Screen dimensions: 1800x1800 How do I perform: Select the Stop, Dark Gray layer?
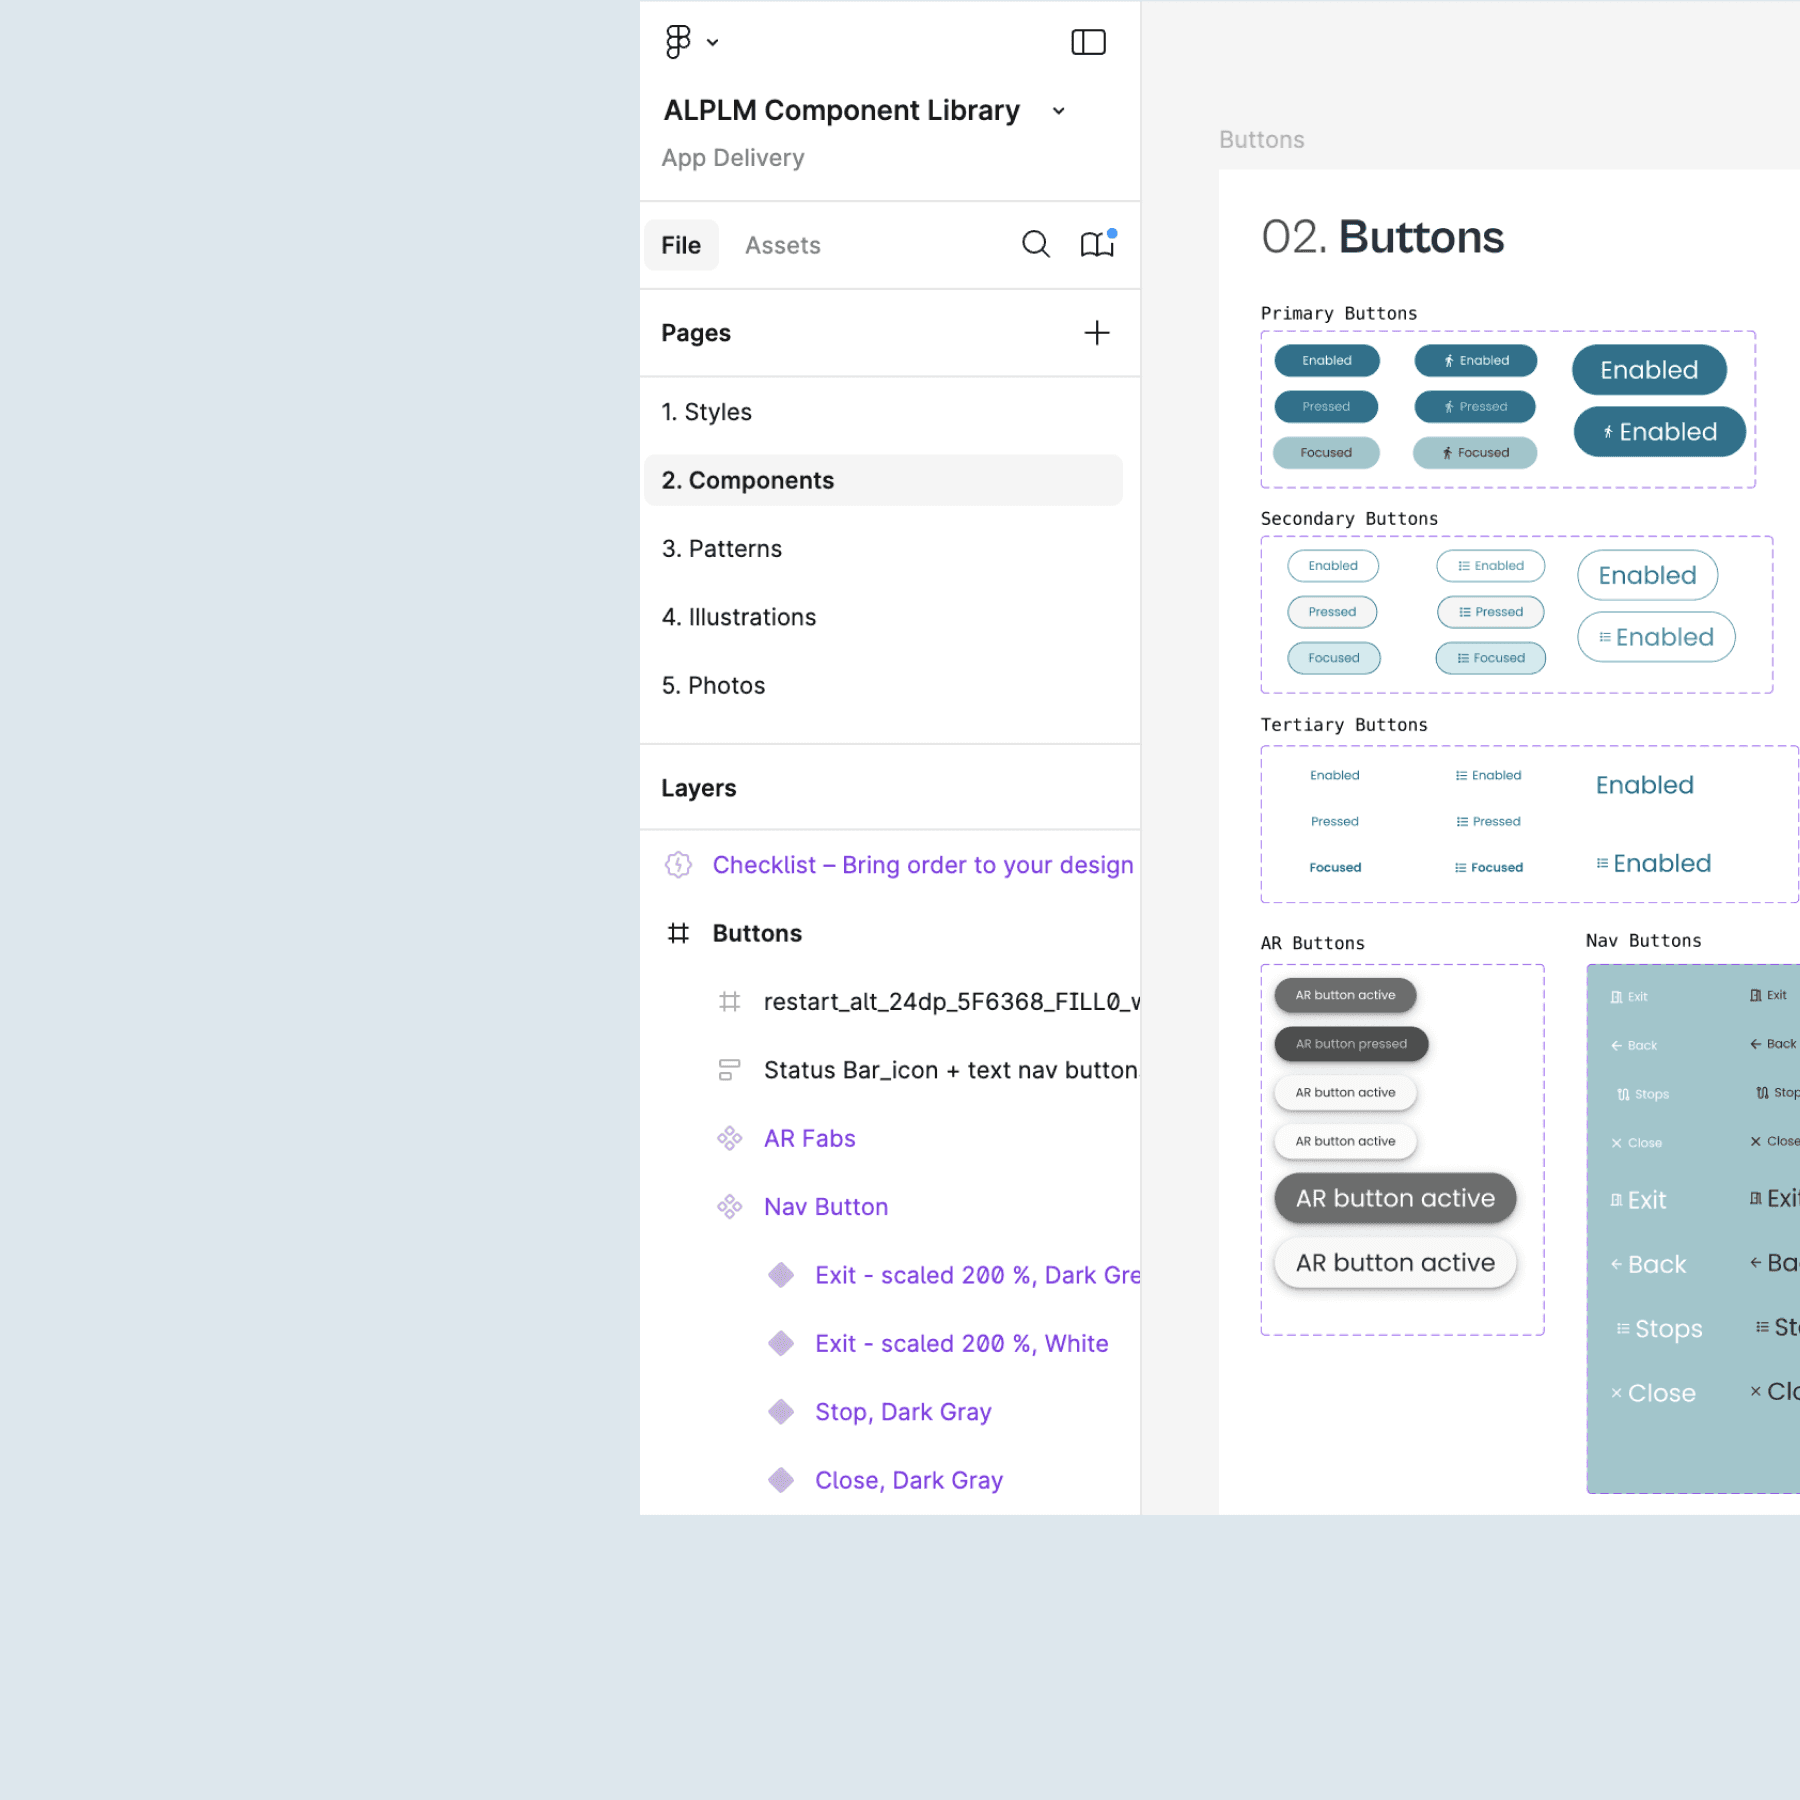point(903,1412)
